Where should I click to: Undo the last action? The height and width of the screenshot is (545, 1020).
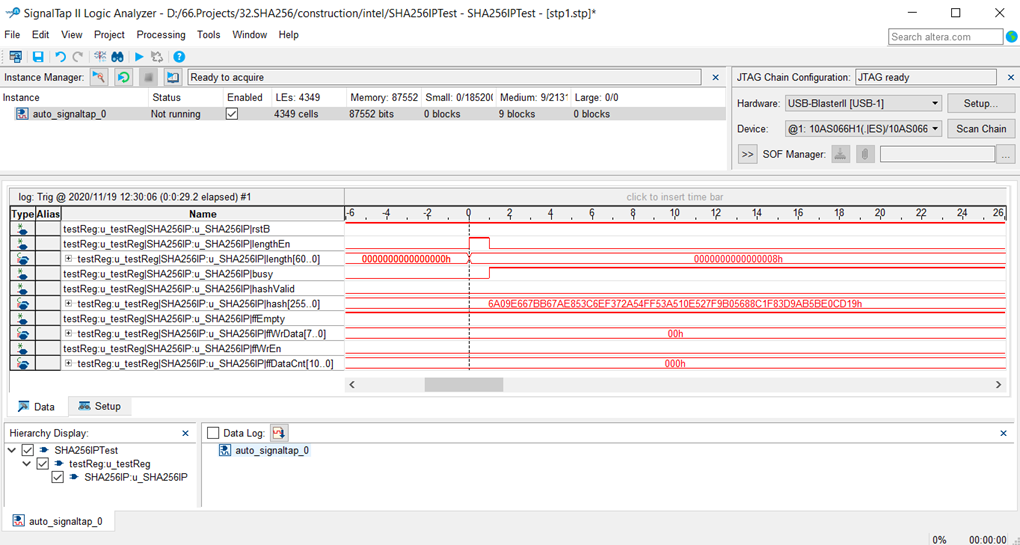coord(60,57)
